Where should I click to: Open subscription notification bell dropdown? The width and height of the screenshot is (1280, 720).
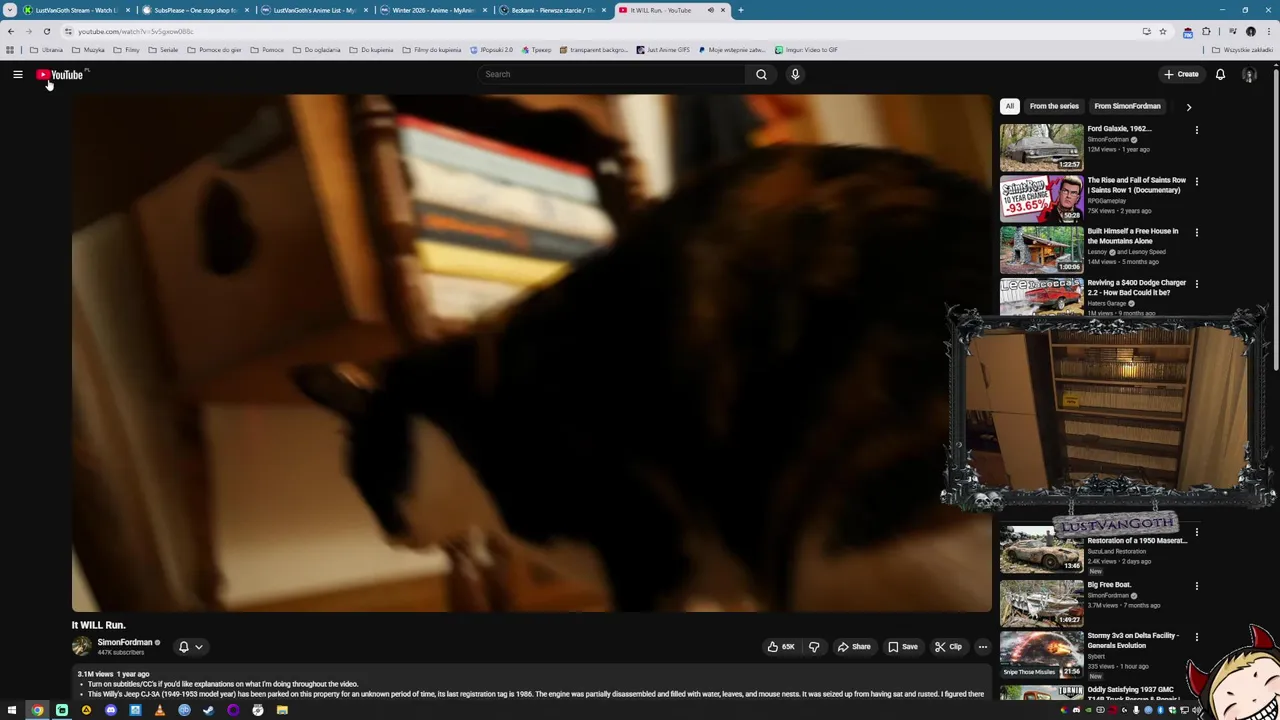(190, 647)
